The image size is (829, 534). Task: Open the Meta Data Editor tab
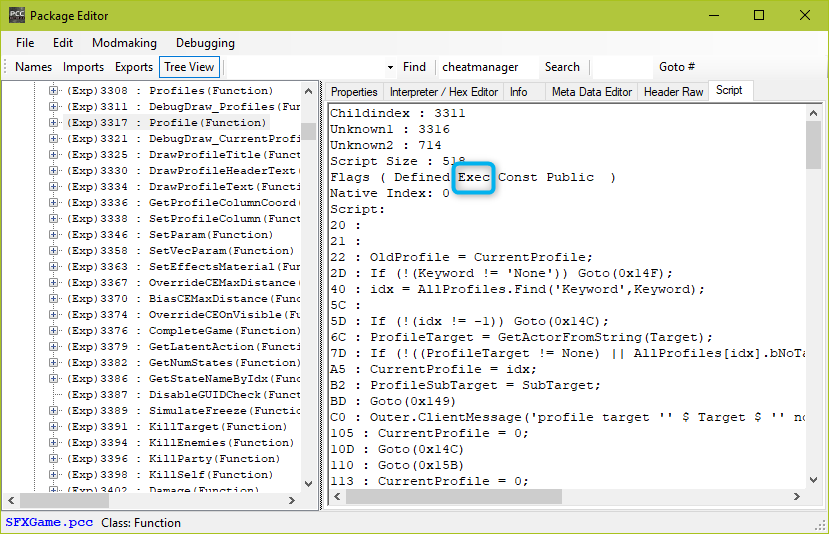point(592,91)
